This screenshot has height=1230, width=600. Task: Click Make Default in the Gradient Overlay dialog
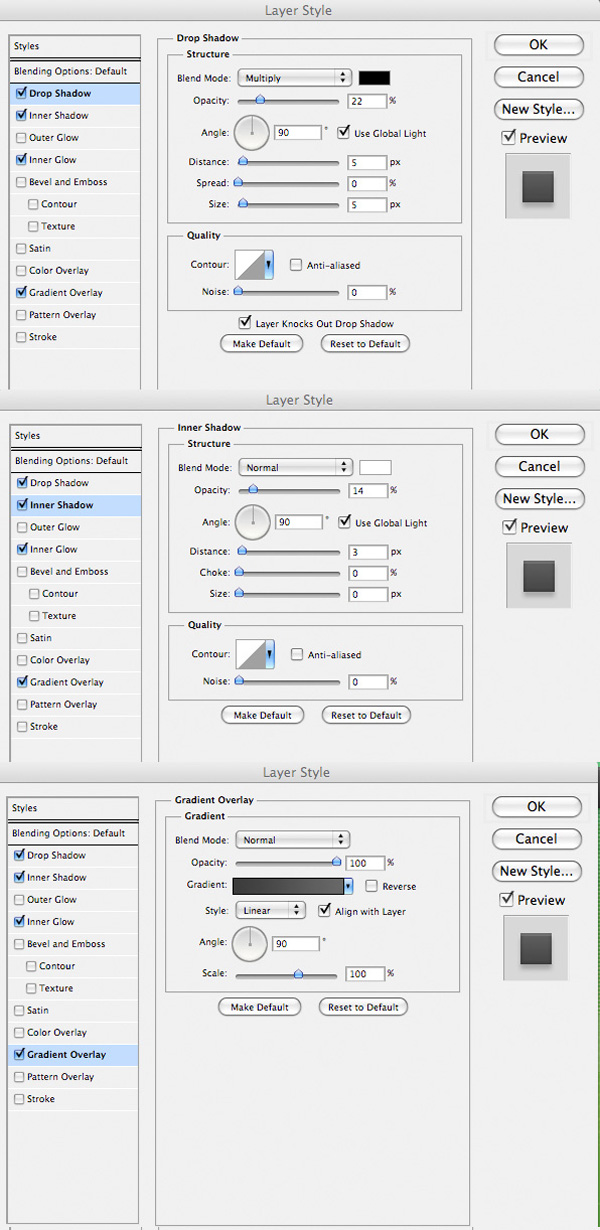coord(259,1007)
